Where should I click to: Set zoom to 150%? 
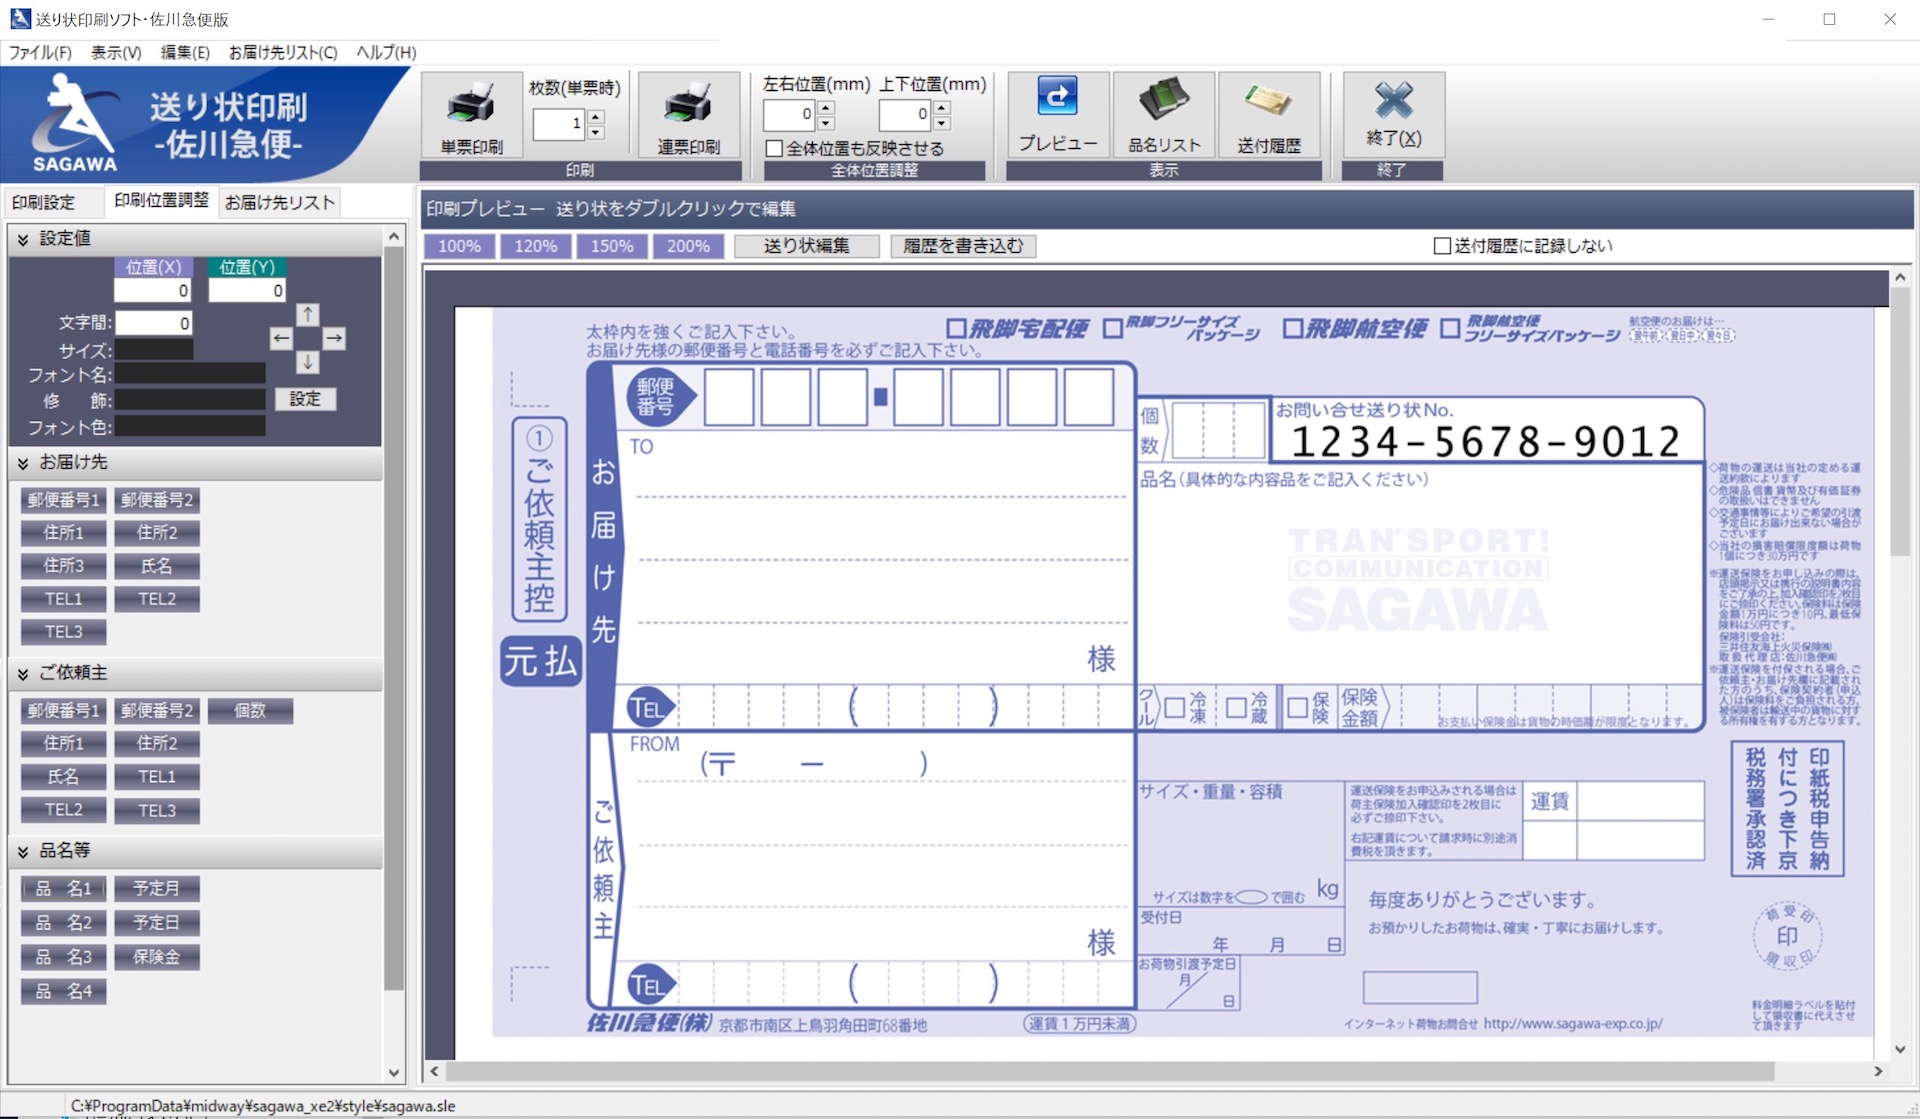click(x=612, y=246)
